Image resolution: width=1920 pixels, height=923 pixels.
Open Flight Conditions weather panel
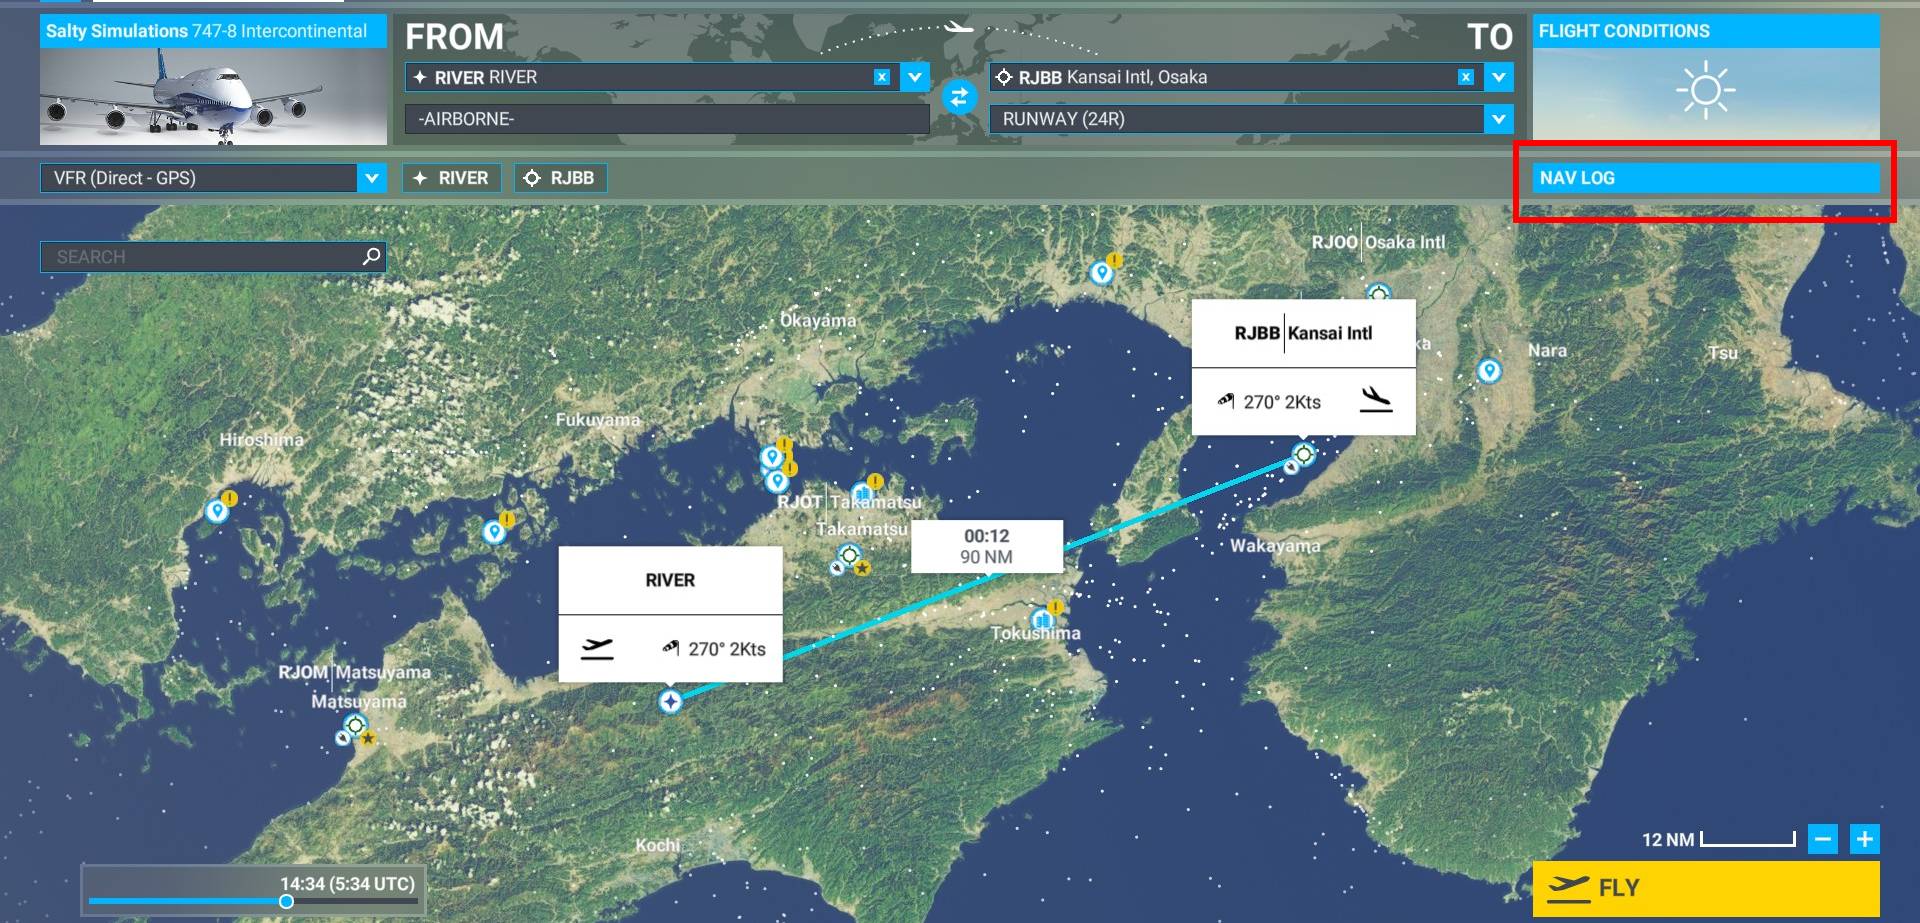click(1705, 78)
